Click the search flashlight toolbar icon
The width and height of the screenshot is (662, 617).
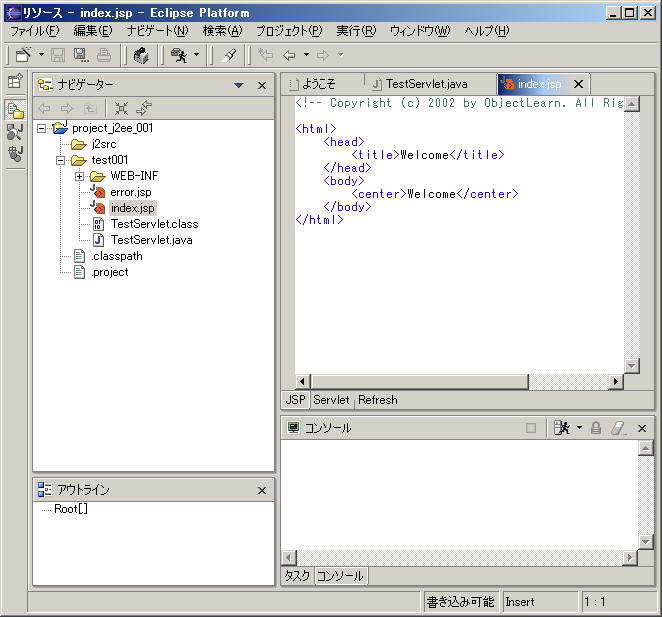click(229, 55)
